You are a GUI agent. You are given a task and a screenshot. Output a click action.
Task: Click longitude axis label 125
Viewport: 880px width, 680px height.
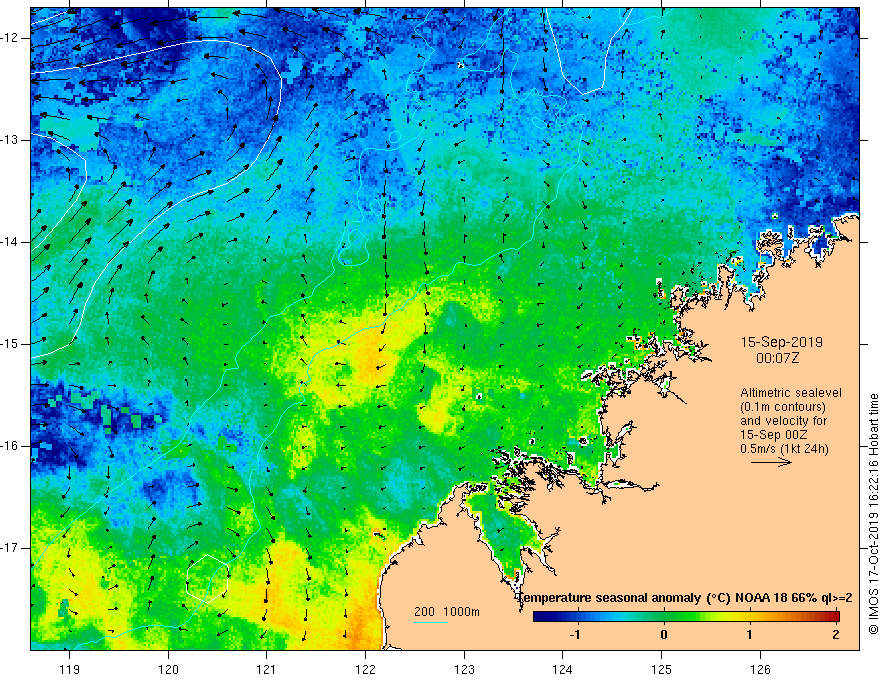click(x=662, y=669)
